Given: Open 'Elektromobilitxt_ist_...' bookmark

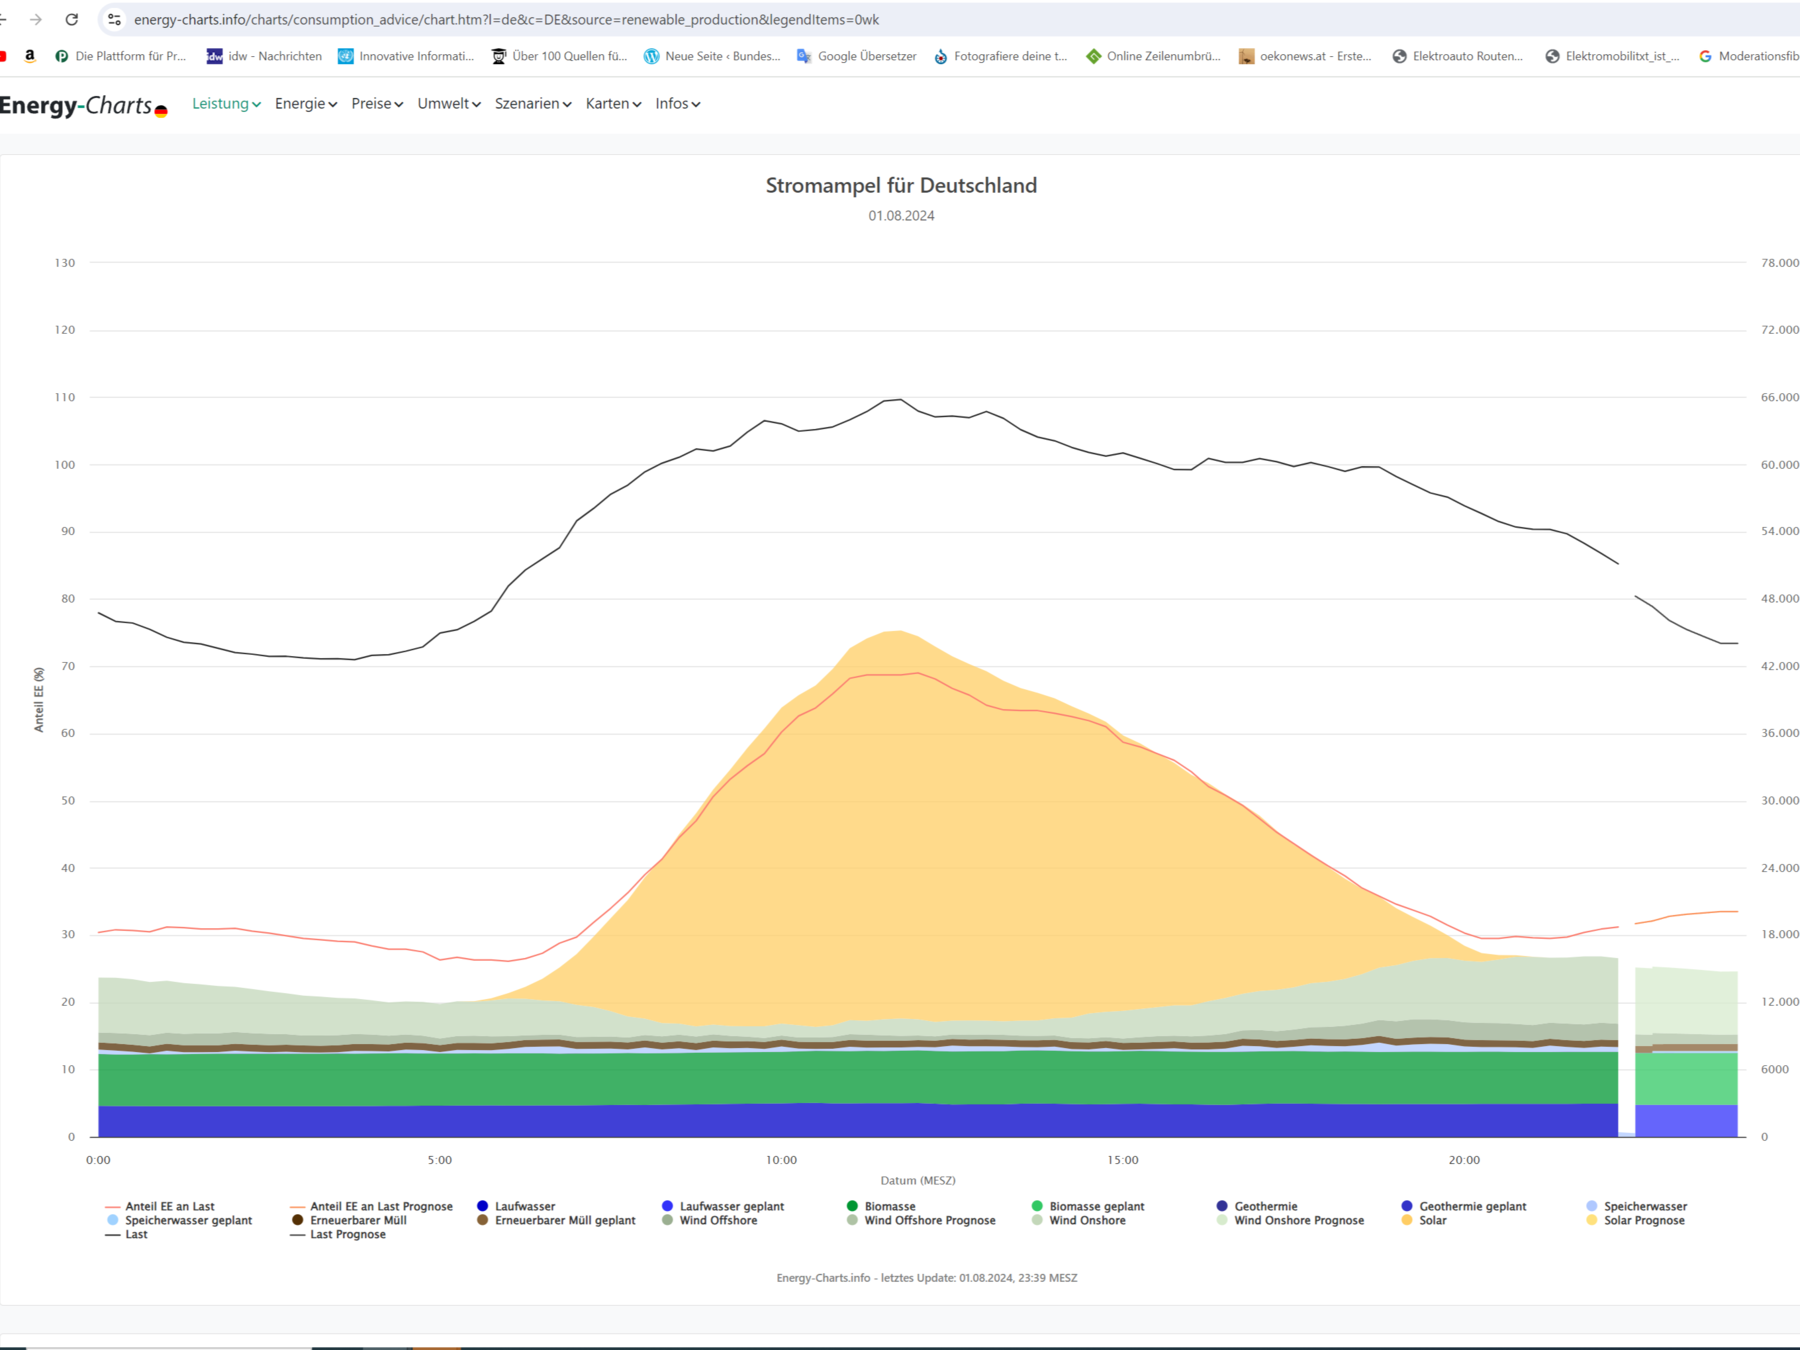Looking at the screenshot, I should pyautogui.click(x=1612, y=56).
